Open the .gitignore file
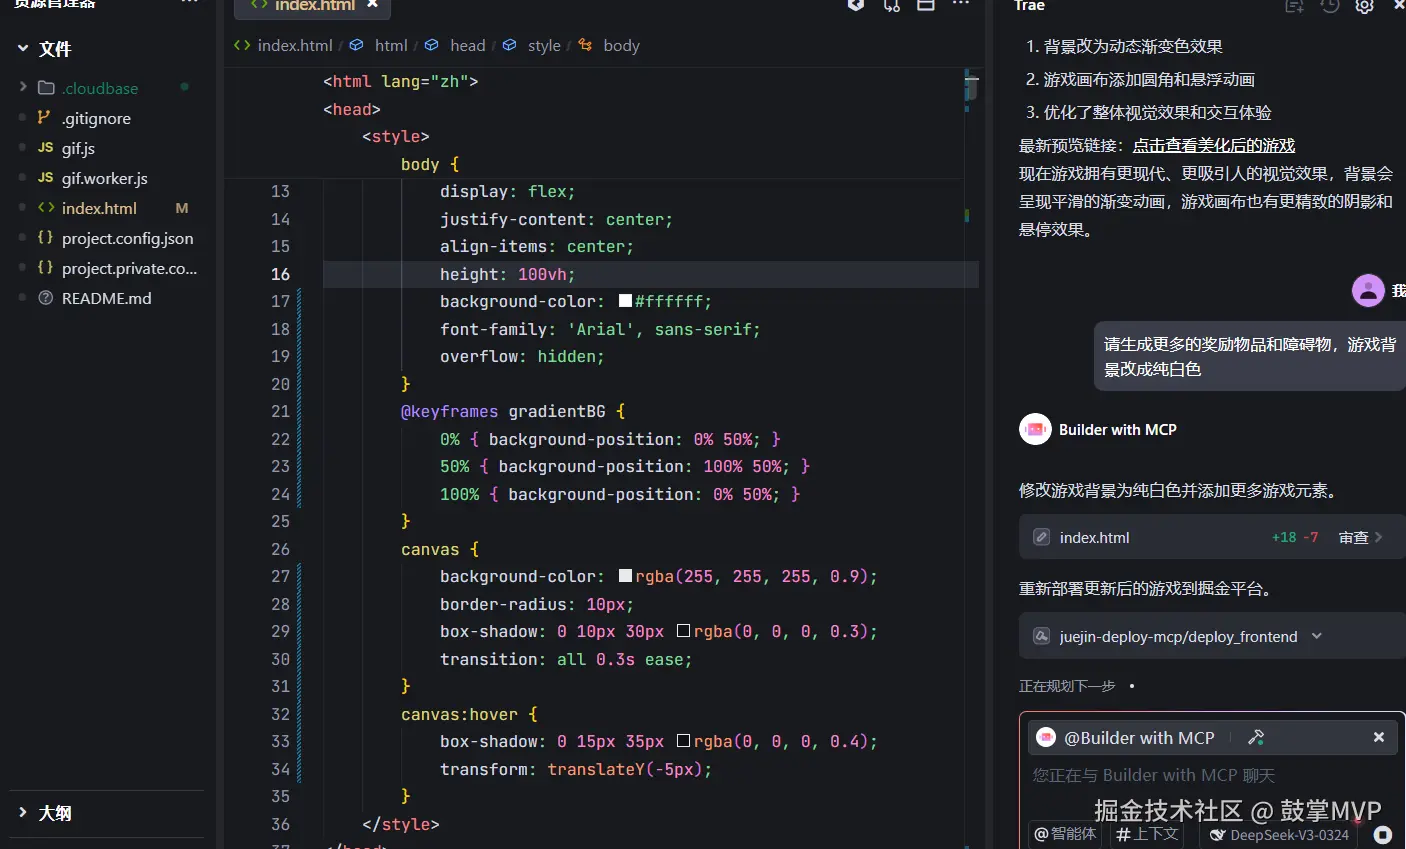The width and height of the screenshot is (1406, 849). (x=96, y=118)
